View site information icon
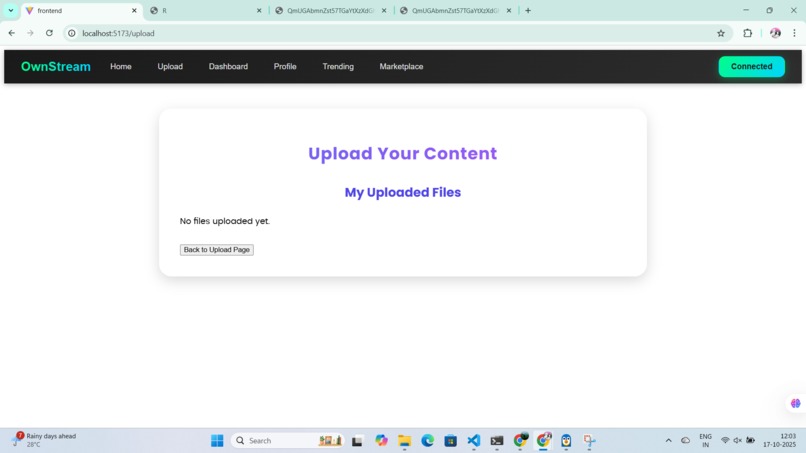The height and width of the screenshot is (453, 806). click(x=72, y=33)
